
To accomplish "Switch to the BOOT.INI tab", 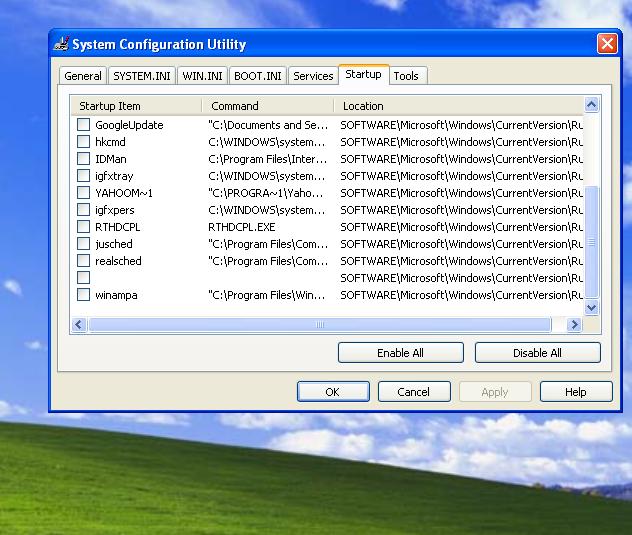I will pos(258,76).
